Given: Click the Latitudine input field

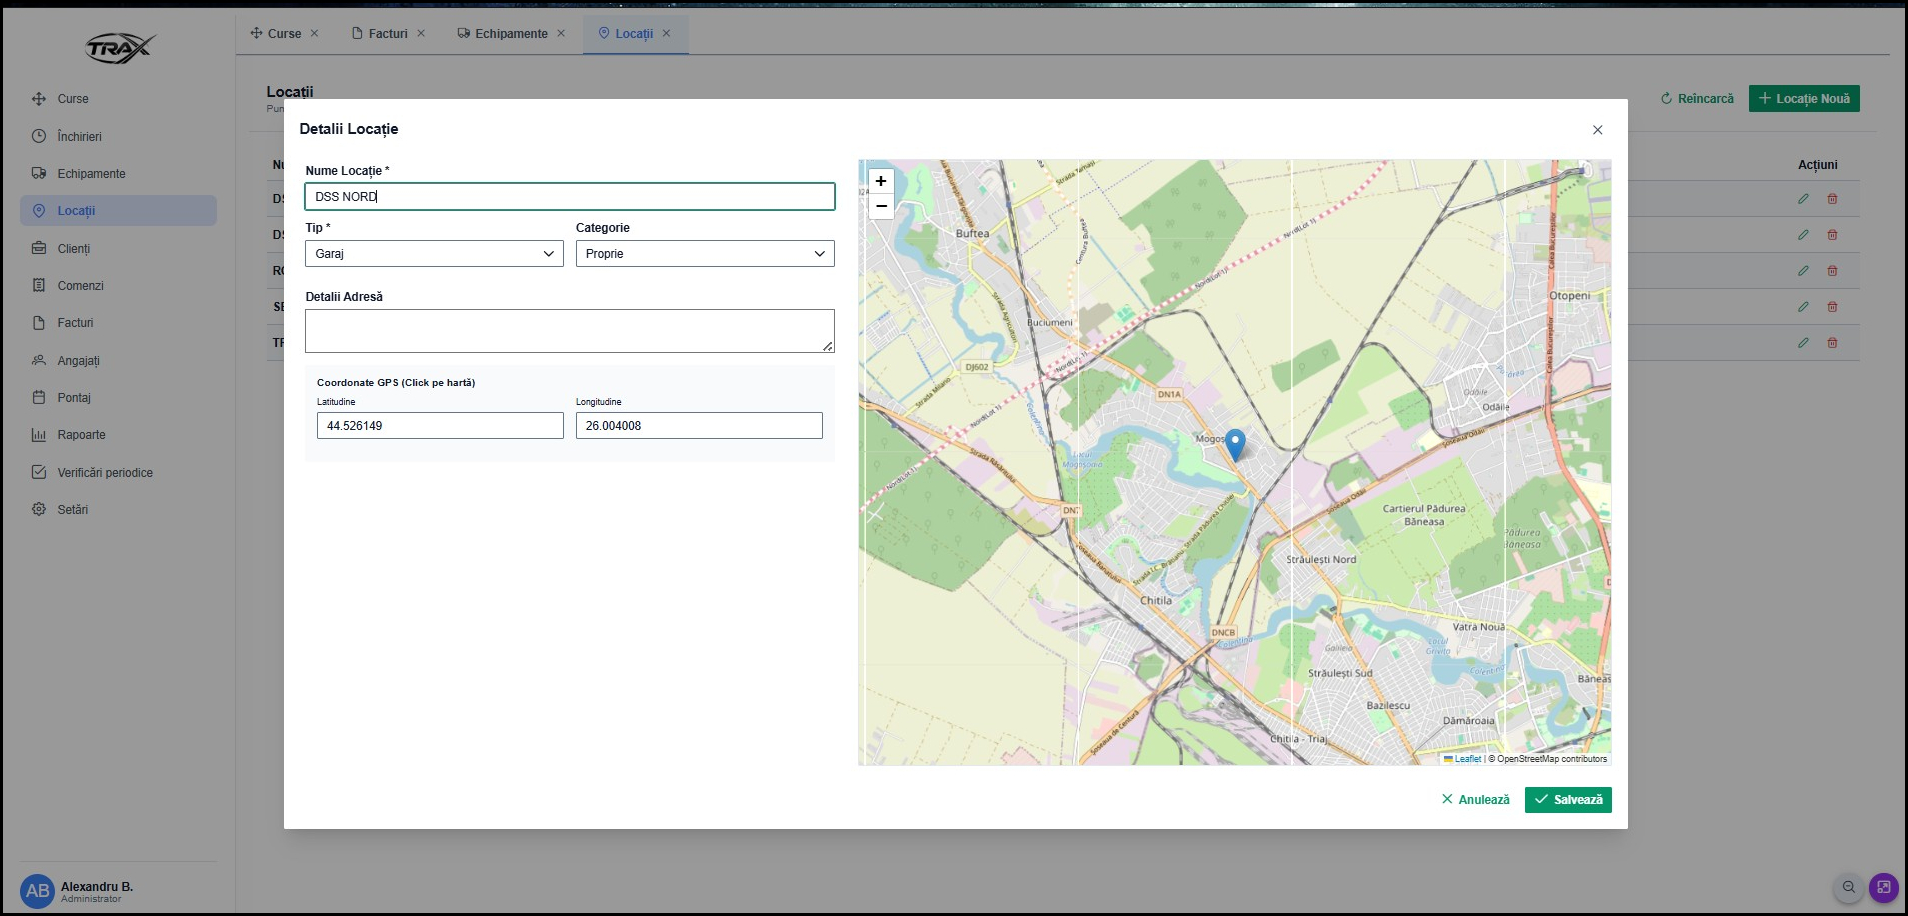Looking at the screenshot, I should tap(439, 426).
